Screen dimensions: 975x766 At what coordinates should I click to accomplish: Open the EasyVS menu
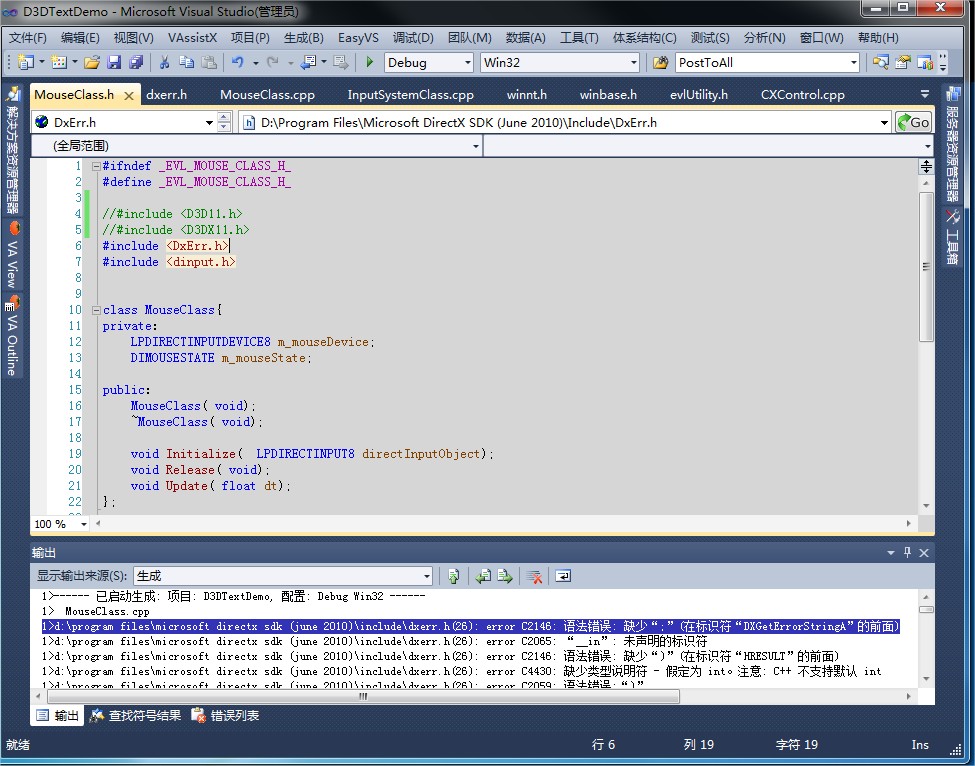[358, 38]
